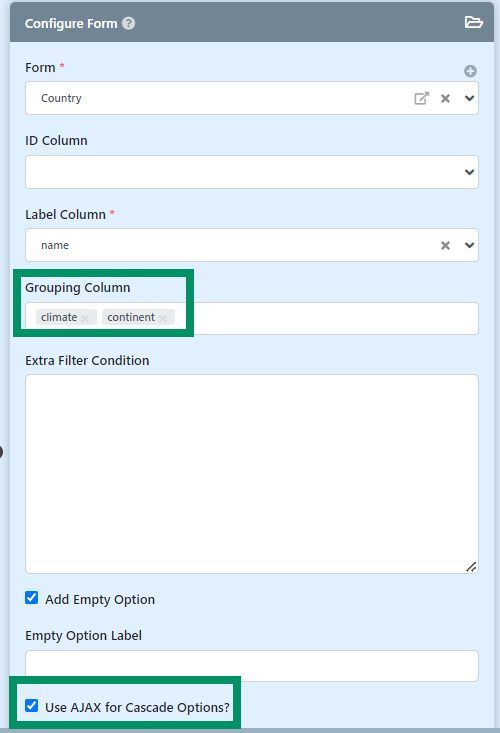Click the Empty Option Label input
This screenshot has height=733, width=500.
[x=252, y=666]
